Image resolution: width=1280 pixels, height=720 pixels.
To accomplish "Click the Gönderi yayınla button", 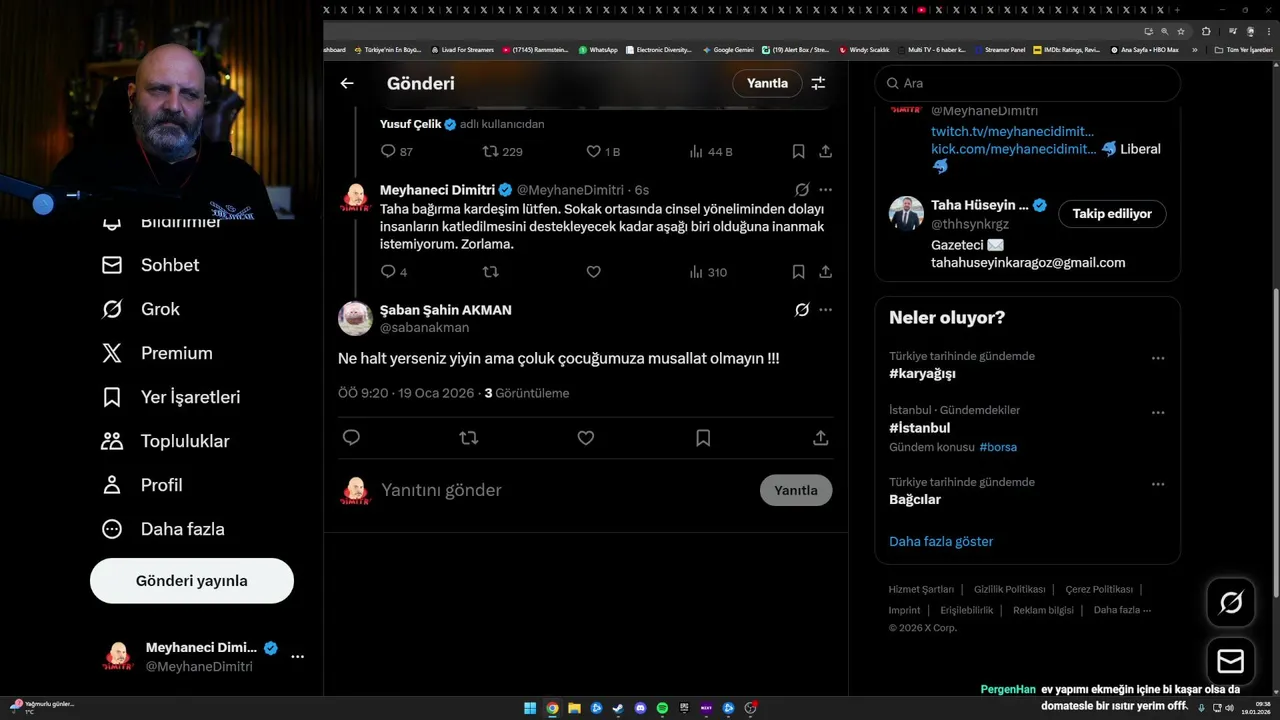I will (192, 581).
